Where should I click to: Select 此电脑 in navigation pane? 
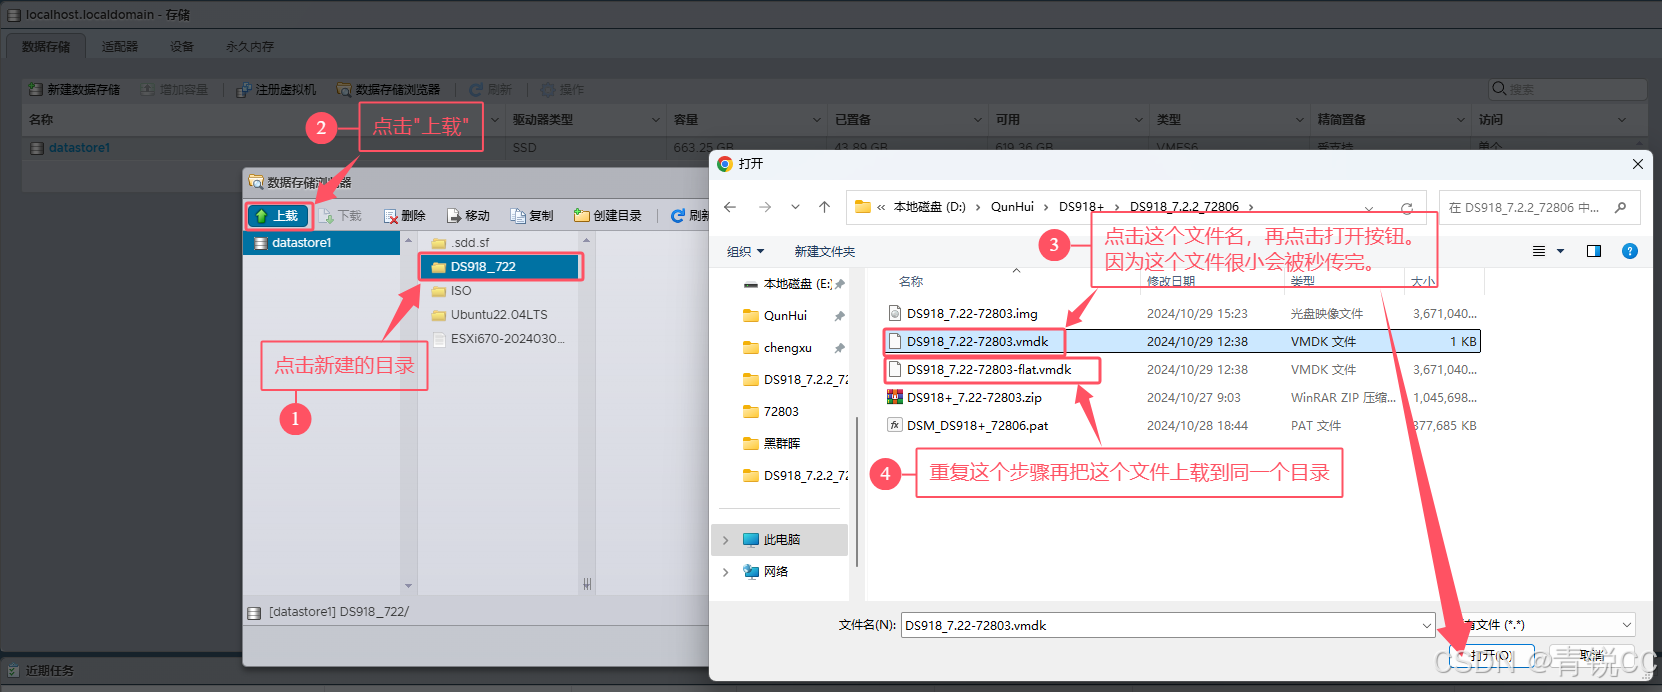coord(781,539)
